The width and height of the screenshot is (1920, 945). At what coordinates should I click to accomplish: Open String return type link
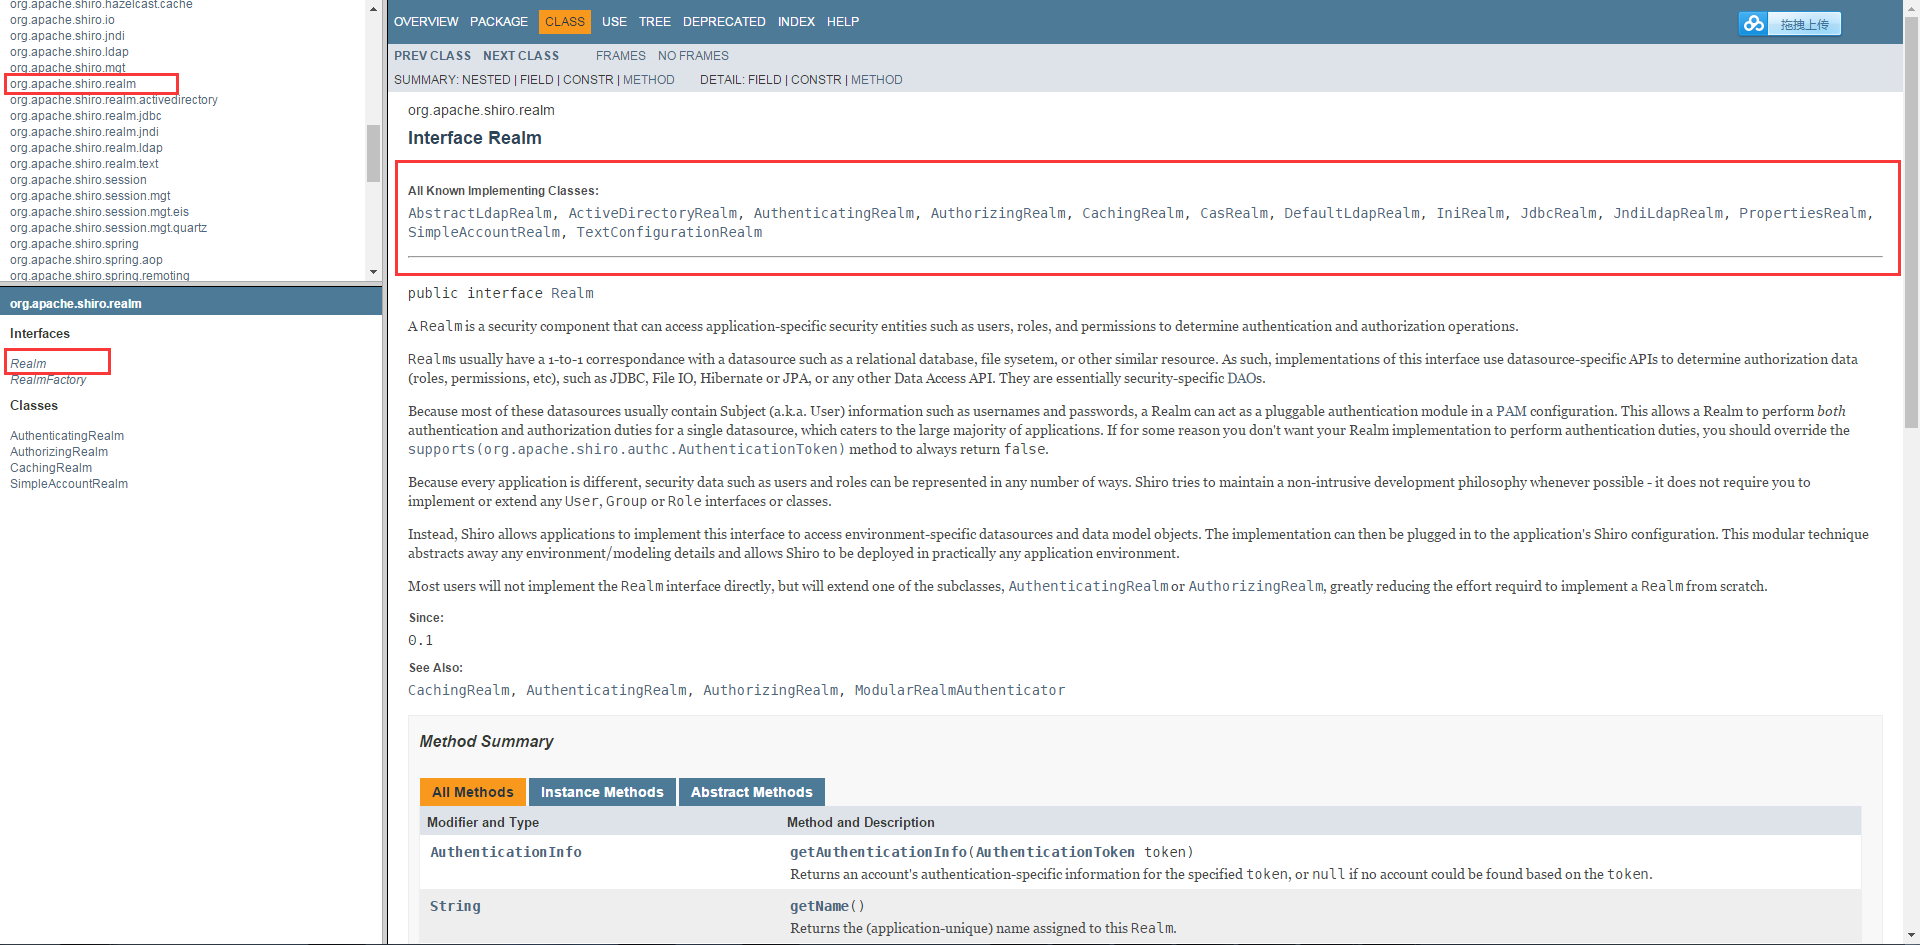click(x=455, y=906)
